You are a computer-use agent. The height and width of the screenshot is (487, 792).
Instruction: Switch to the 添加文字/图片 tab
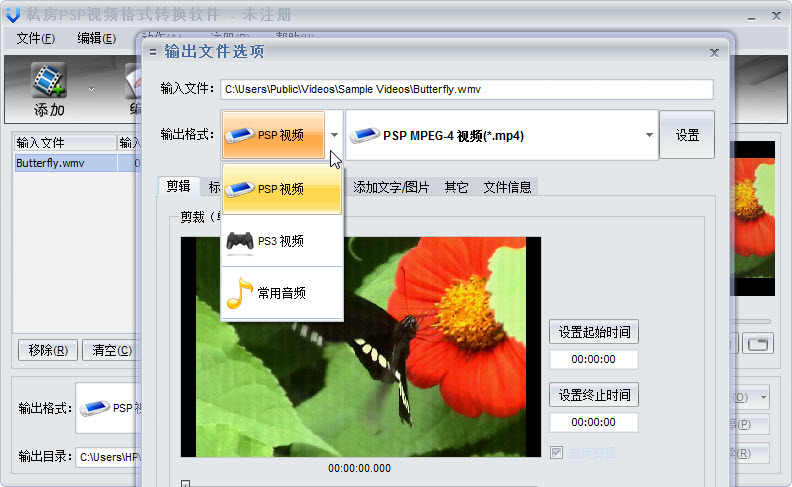391,187
